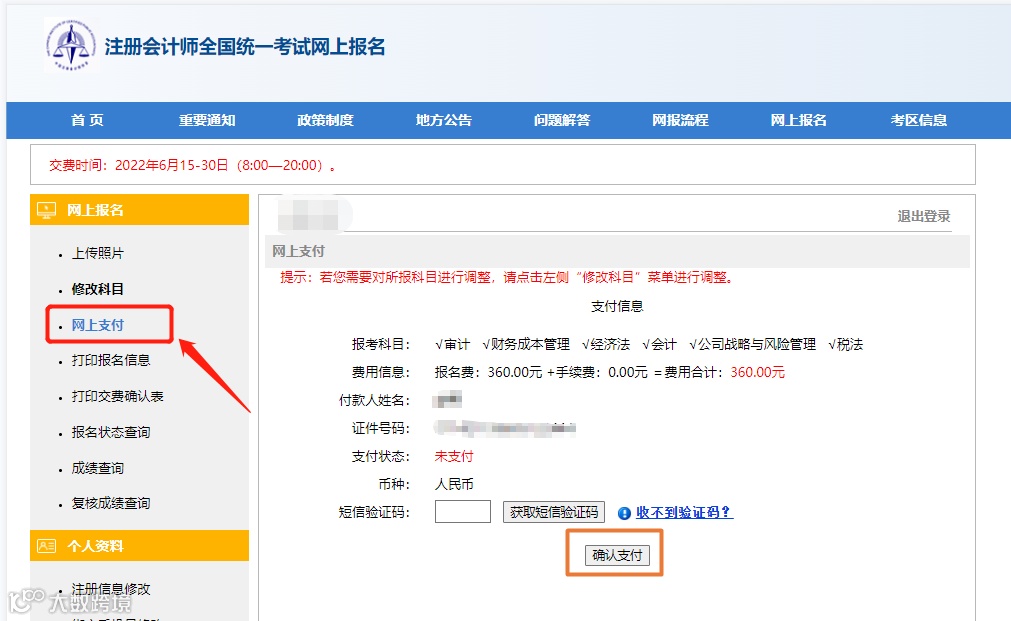The height and width of the screenshot is (621, 1011).
Task: Click the √审计 subject entry
Action: 453,344
